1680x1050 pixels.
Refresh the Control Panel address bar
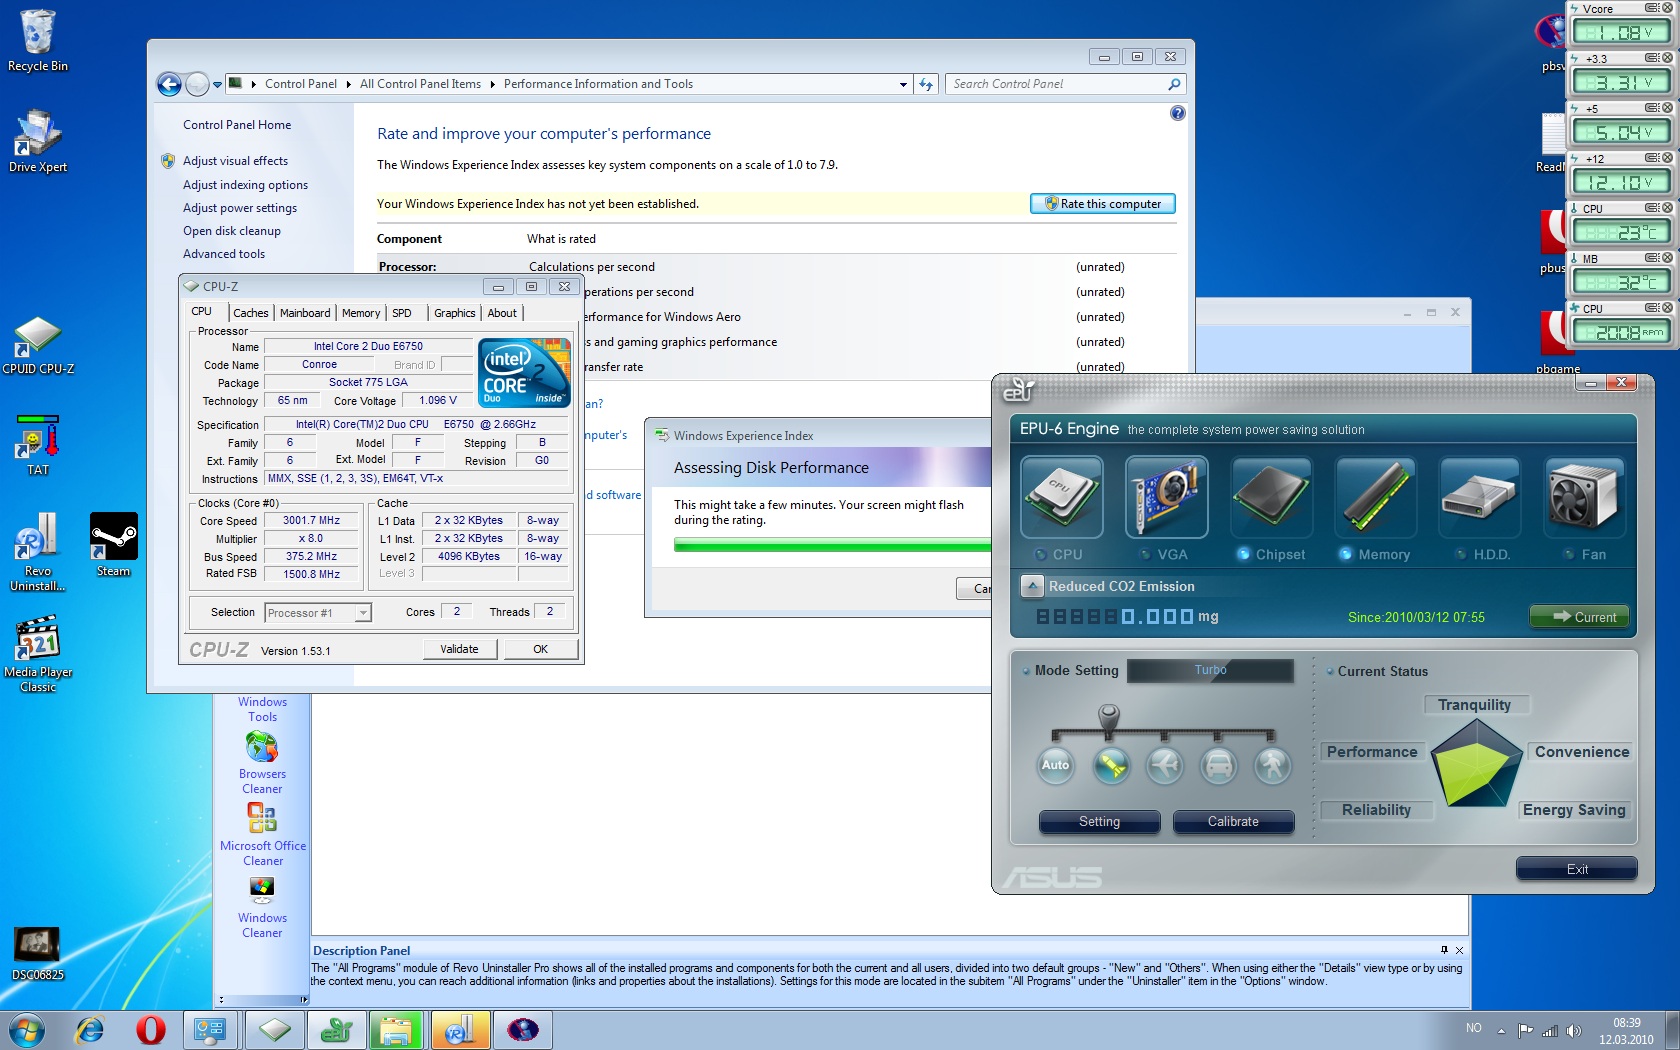coord(926,85)
